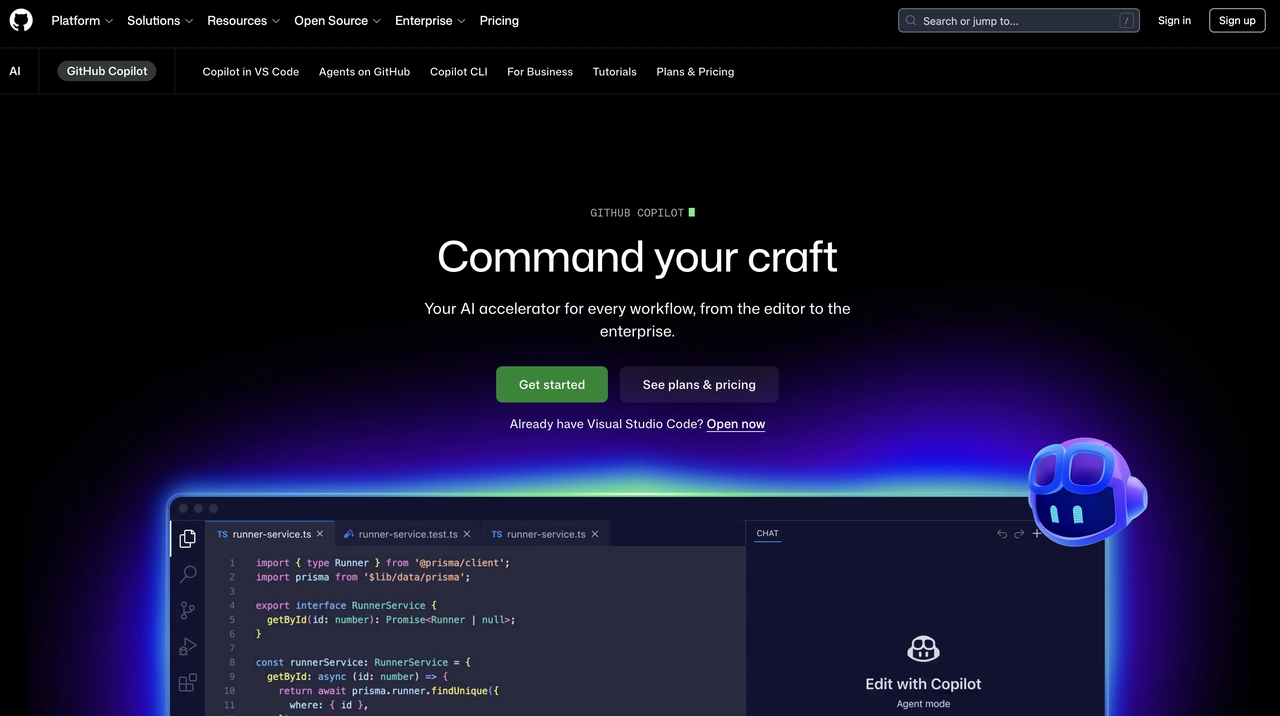Click code line export interface RunnerService
1280x716 pixels.
(x=346, y=605)
